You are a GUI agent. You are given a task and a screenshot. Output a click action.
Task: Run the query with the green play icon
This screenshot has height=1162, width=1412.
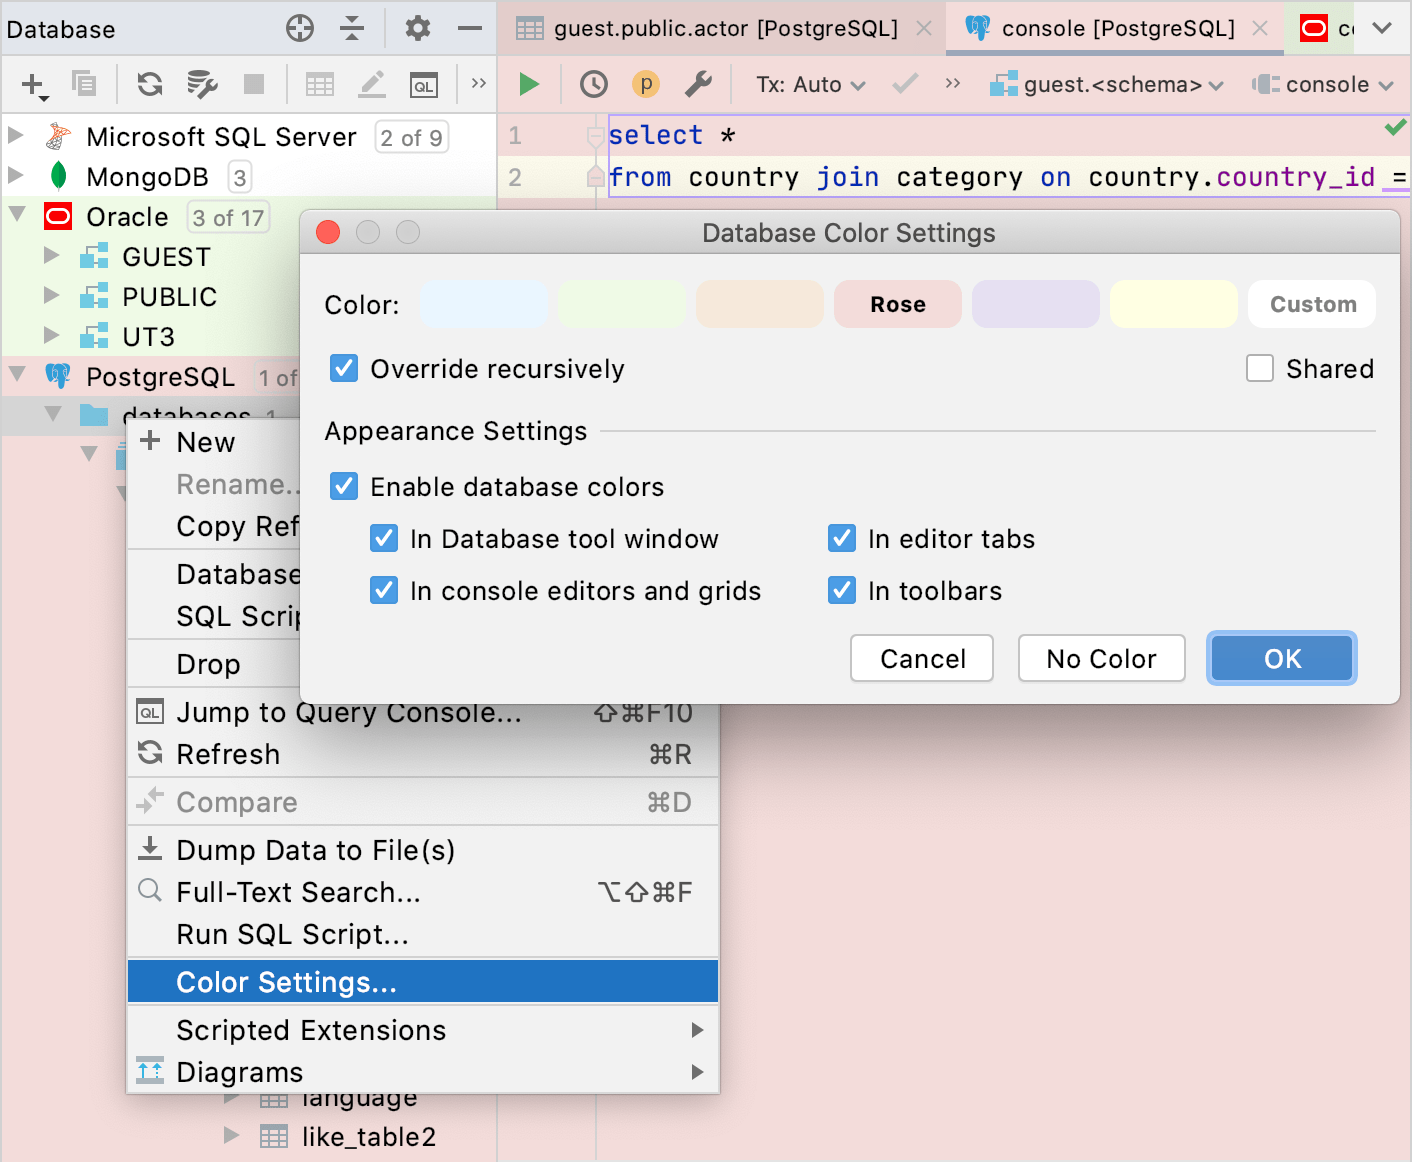tap(528, 84)
